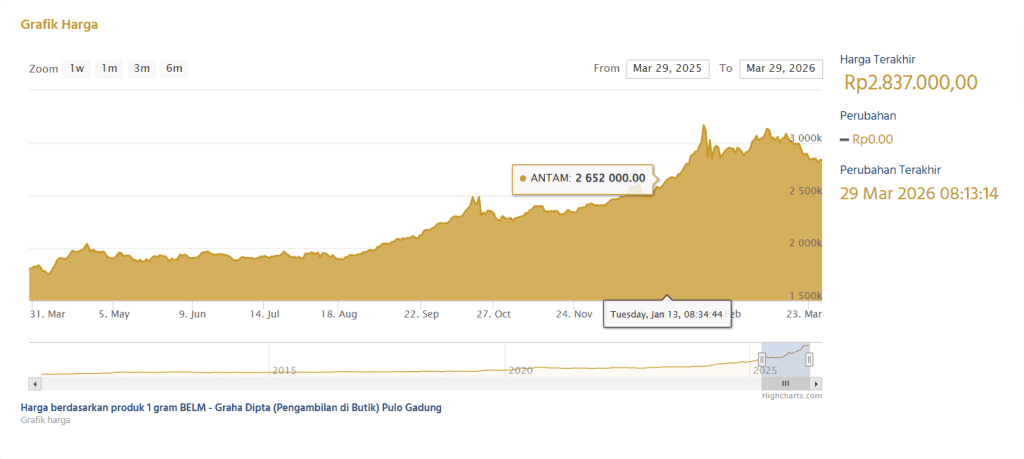Click the Grafik Harga heading
This screenshot has height=459, width=1024.
coord(59,24)
